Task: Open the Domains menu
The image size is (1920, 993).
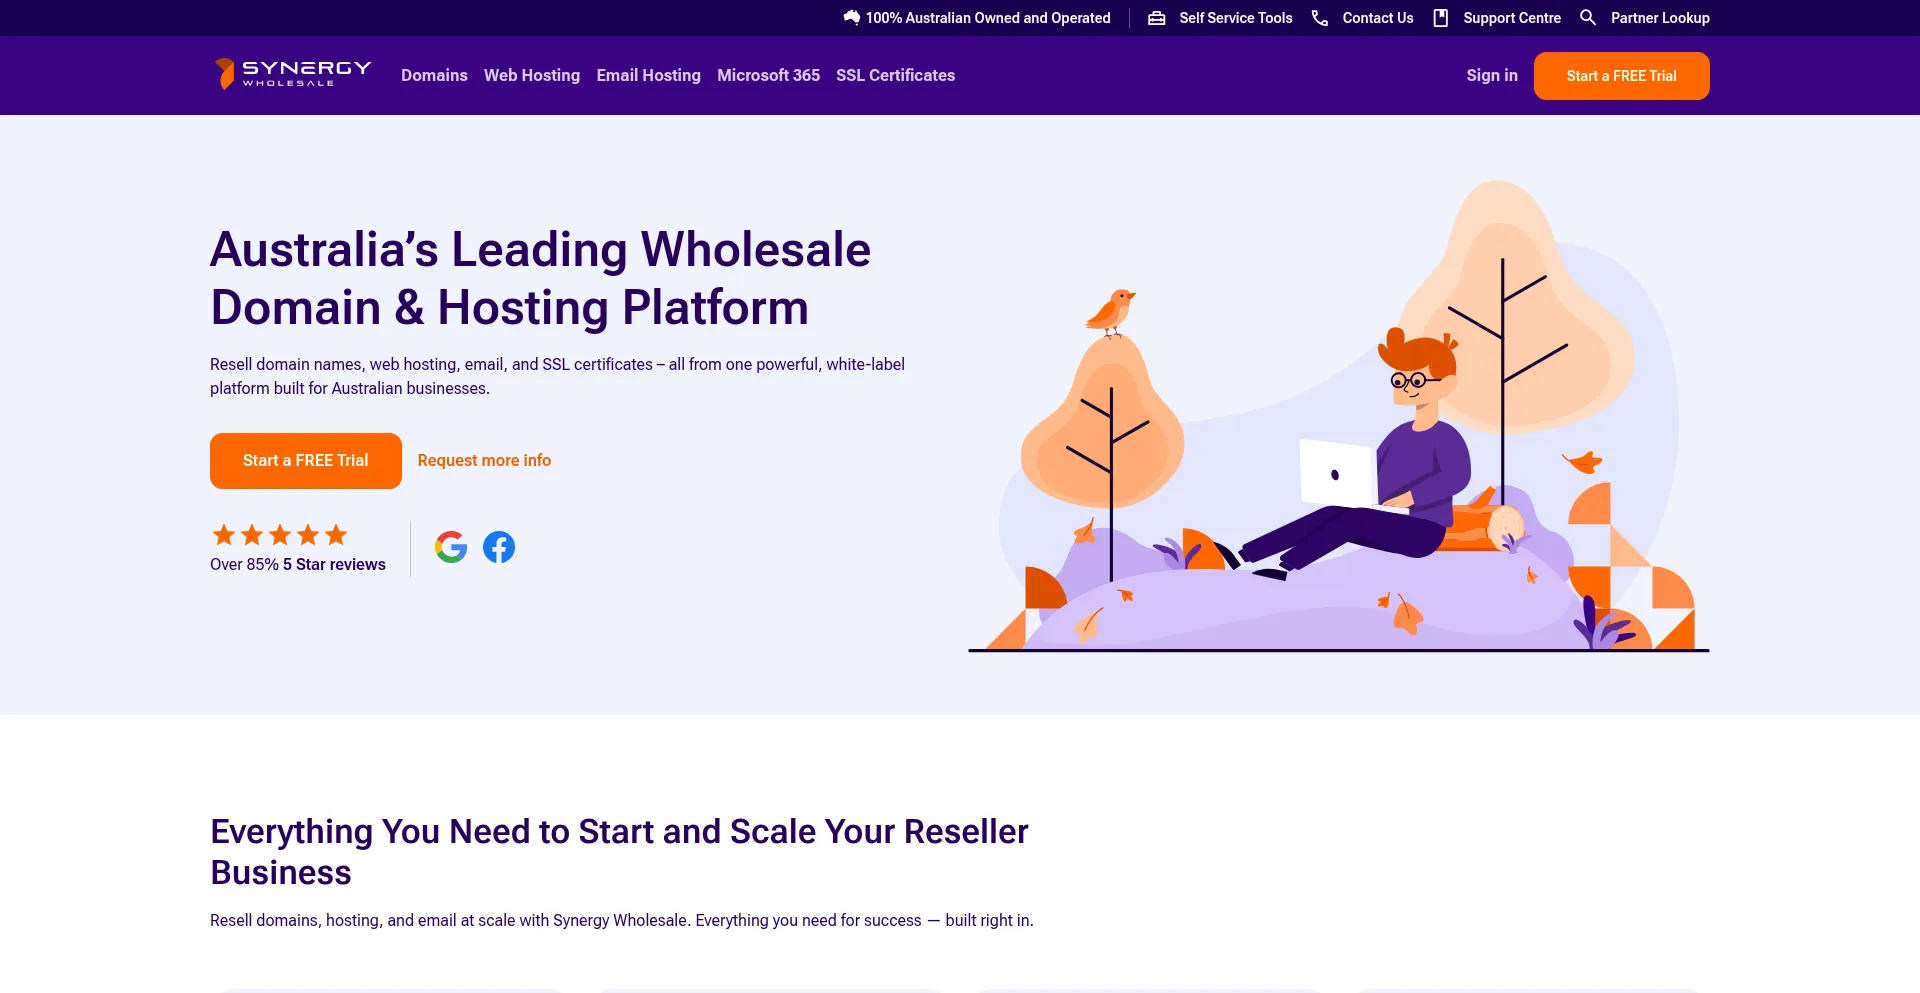Action: (x=434, y=75)
